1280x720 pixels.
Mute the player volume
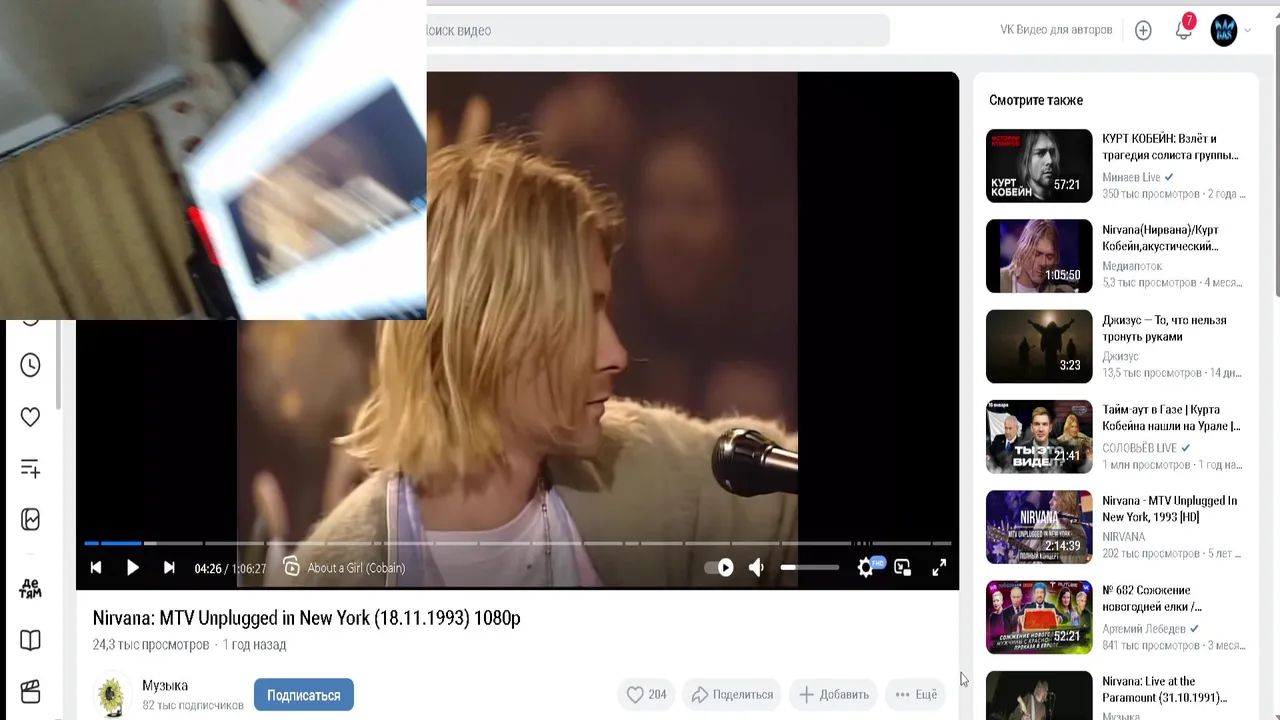(x=757, y=568)
